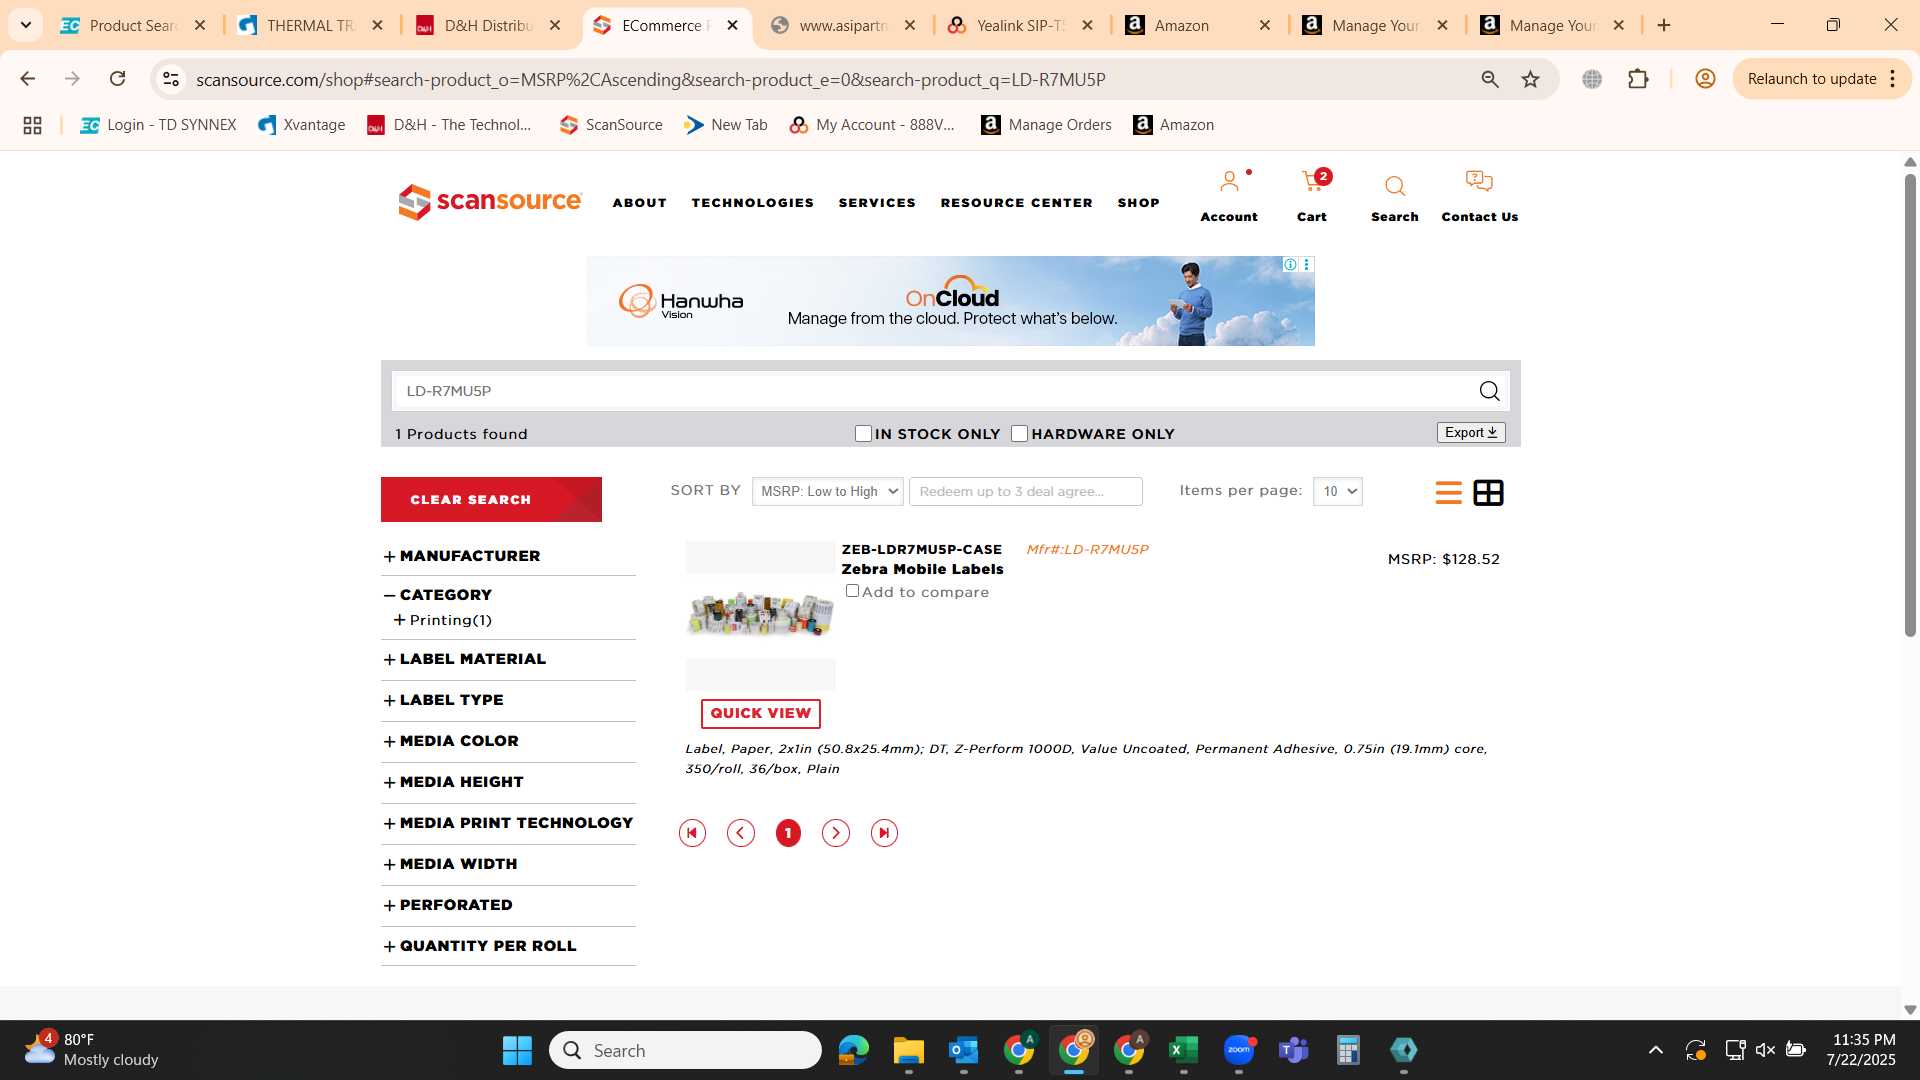Reload the page
This screenshot has width=1920, height=1080.
(x=117, y=79)
